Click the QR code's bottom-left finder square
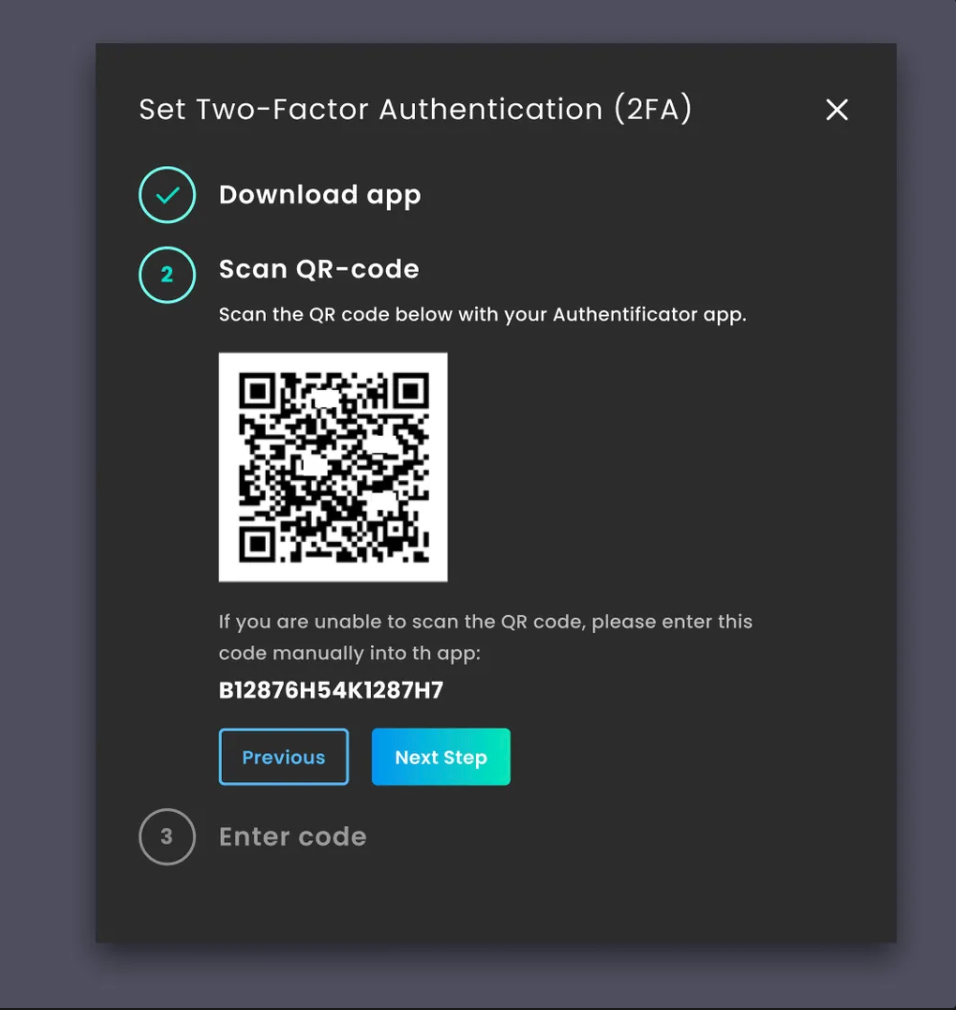This screenshot has height=1010, width=956. coord(258,544)
